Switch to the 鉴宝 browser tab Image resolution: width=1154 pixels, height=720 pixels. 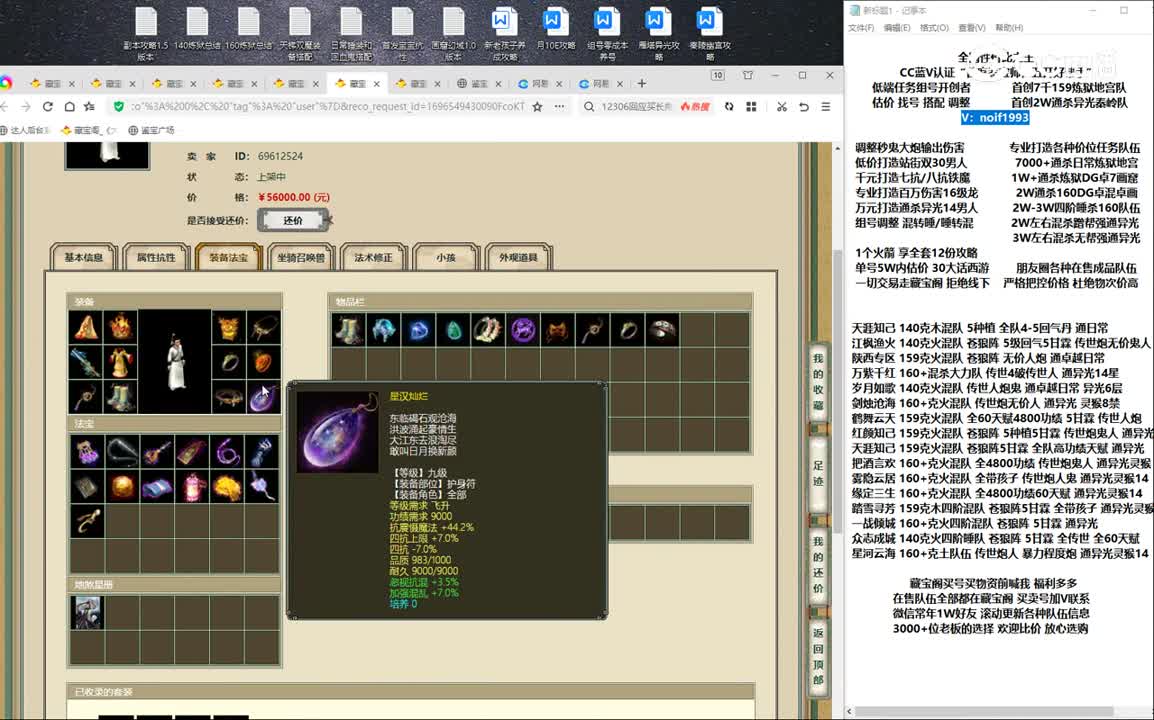[x=479, y=83]
